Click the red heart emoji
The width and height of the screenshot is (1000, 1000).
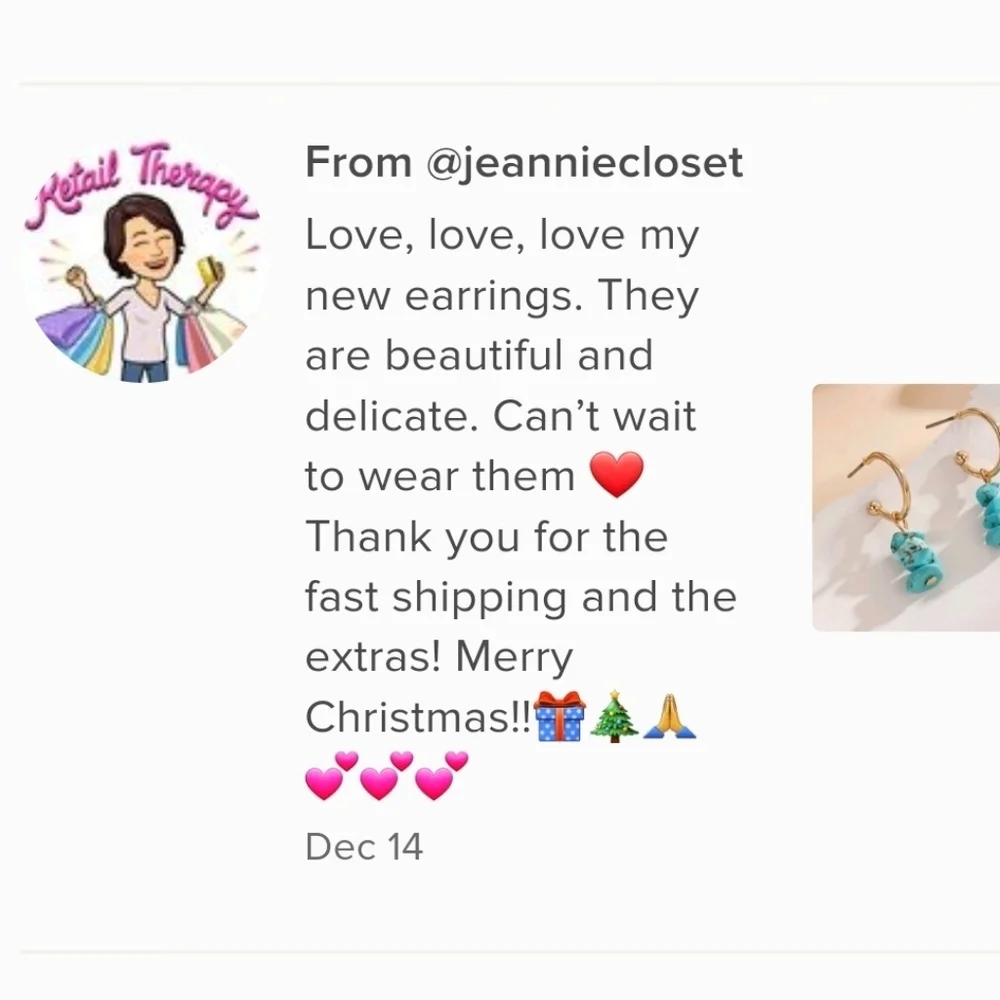(616, 474)
